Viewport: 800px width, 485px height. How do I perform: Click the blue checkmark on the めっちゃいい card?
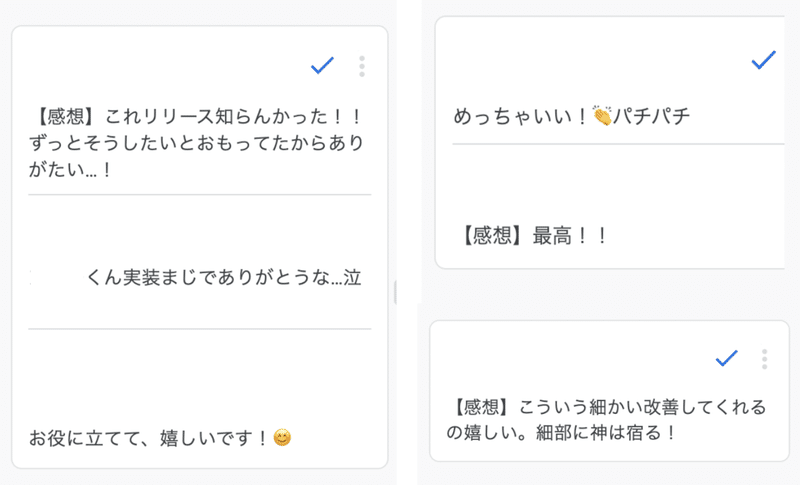click(x=764, y=60)
